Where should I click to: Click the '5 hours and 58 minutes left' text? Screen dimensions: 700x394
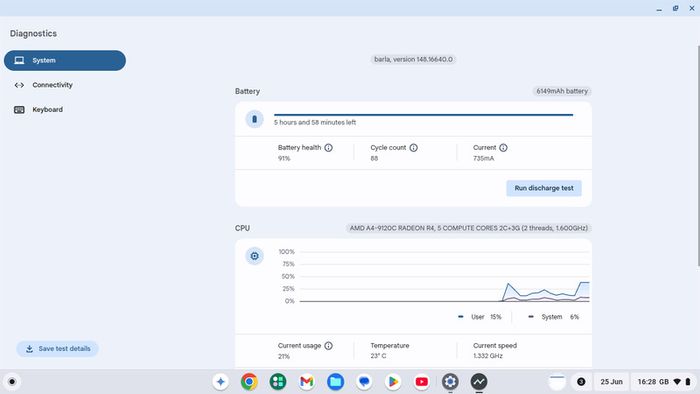tap(315, 122)
